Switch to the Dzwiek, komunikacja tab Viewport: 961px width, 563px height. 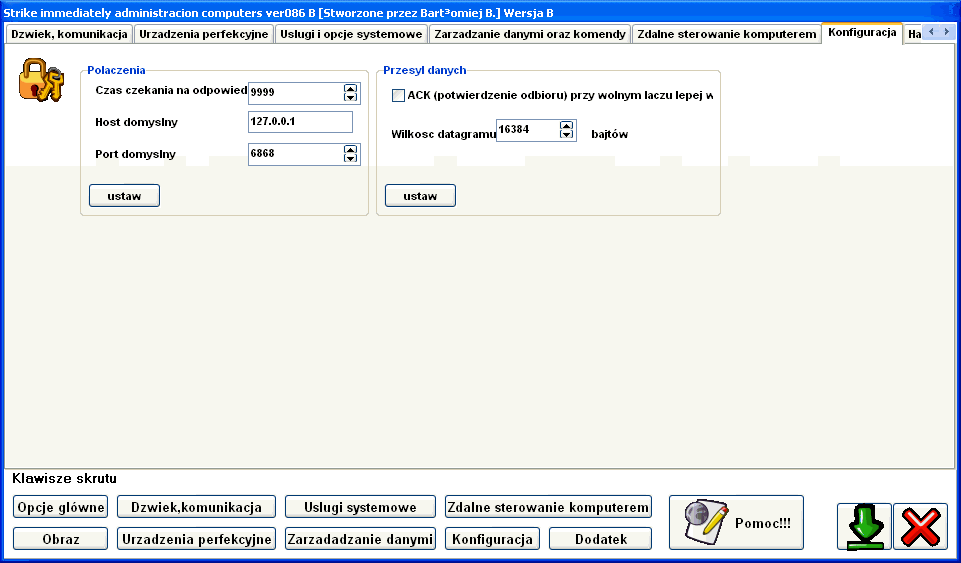[69, 34]
